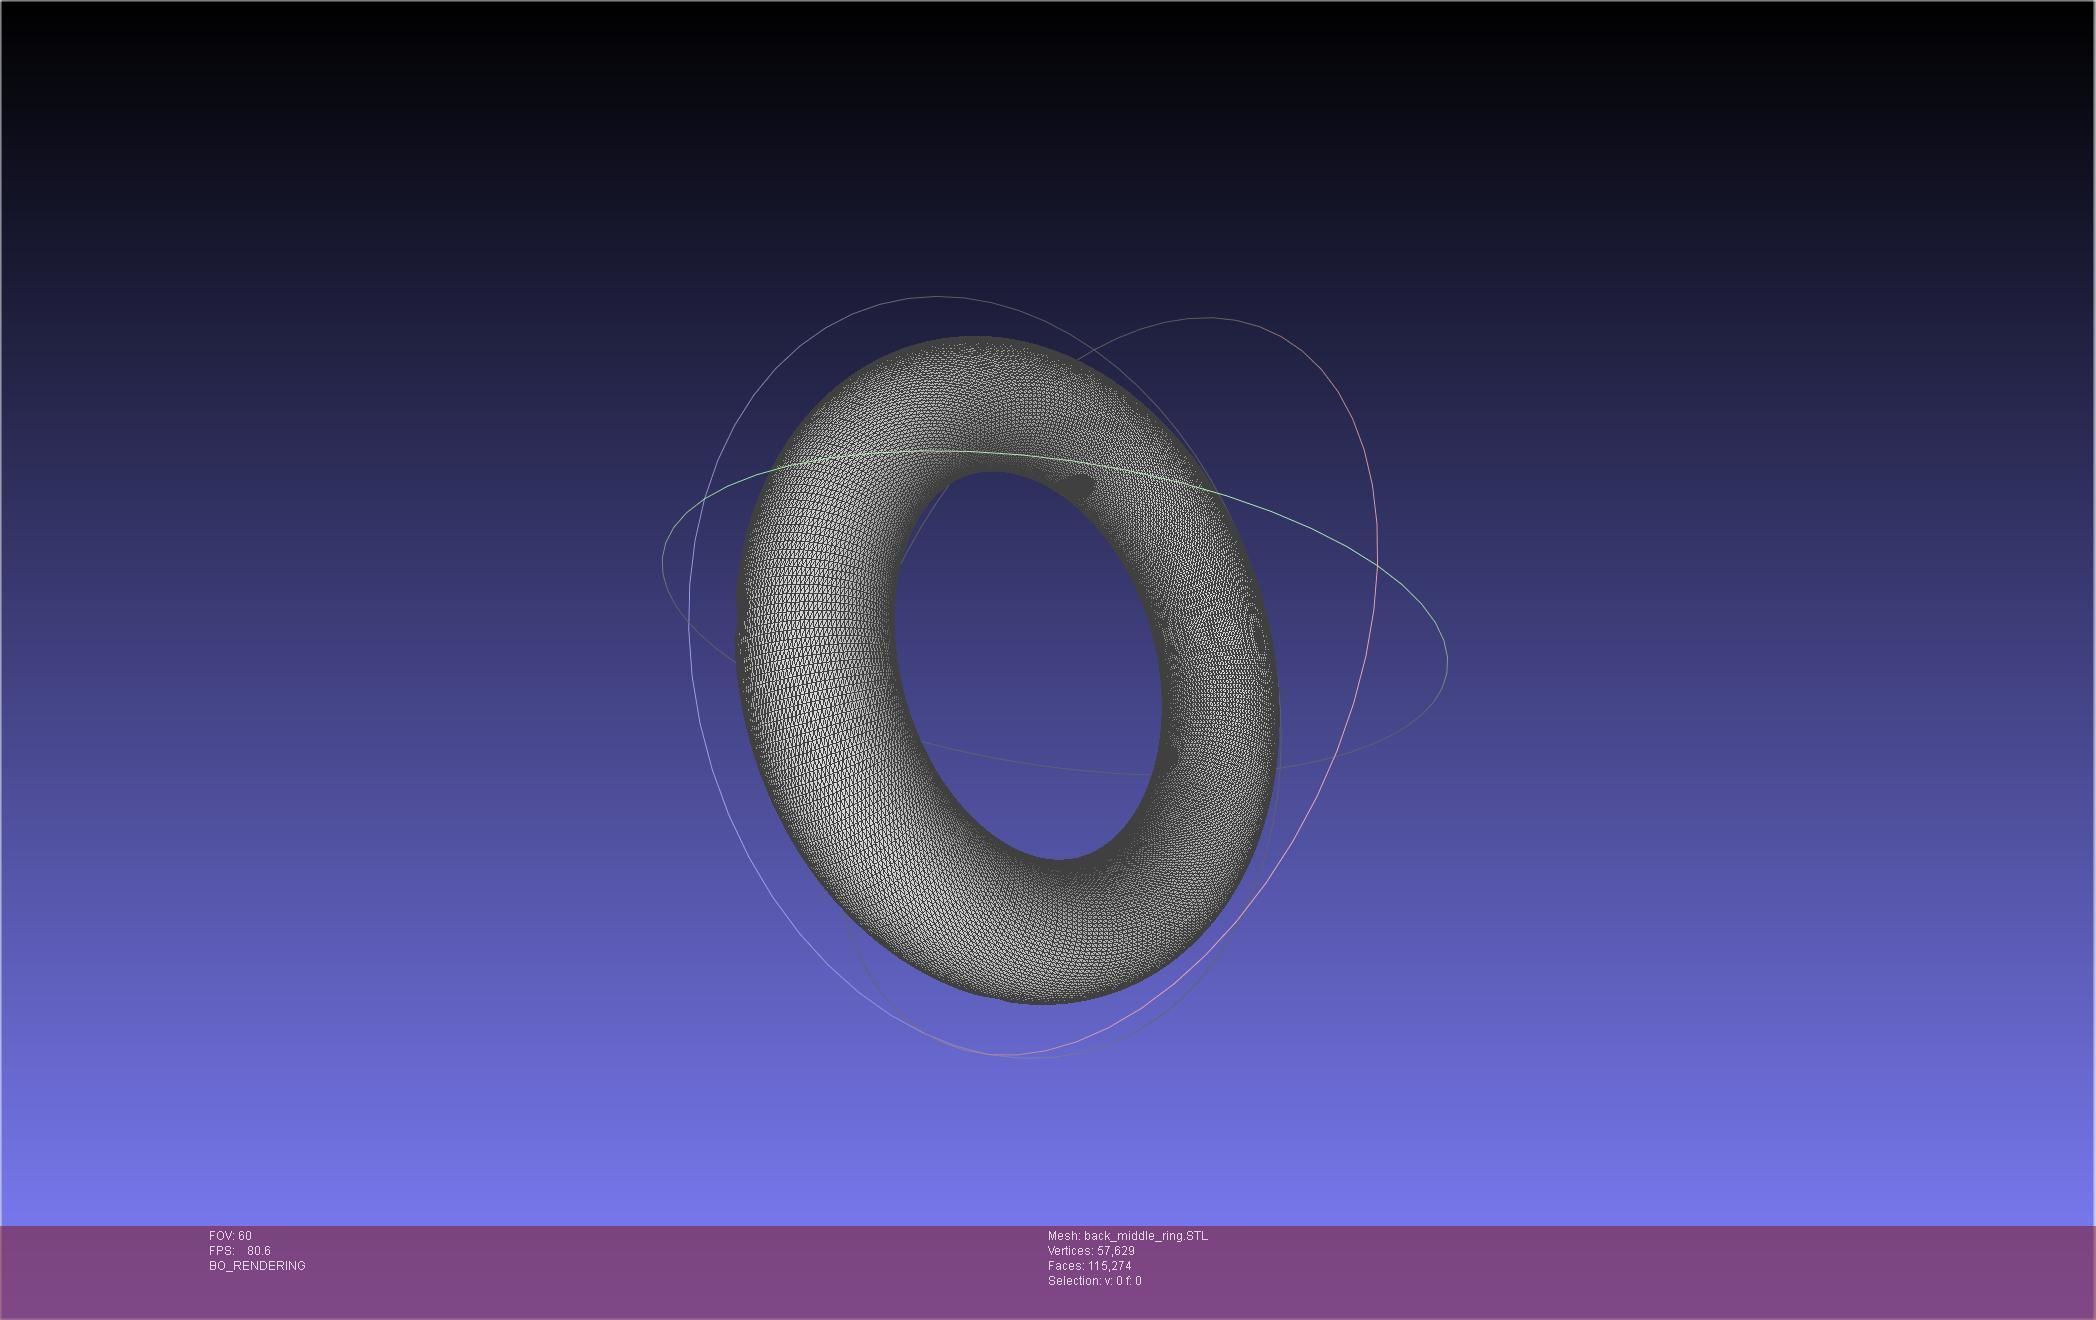Image resolution: width=2096 pixels, height=1320 pixels.
Task: Click the purple info bar's empty area
Action: [1600, 1270]
